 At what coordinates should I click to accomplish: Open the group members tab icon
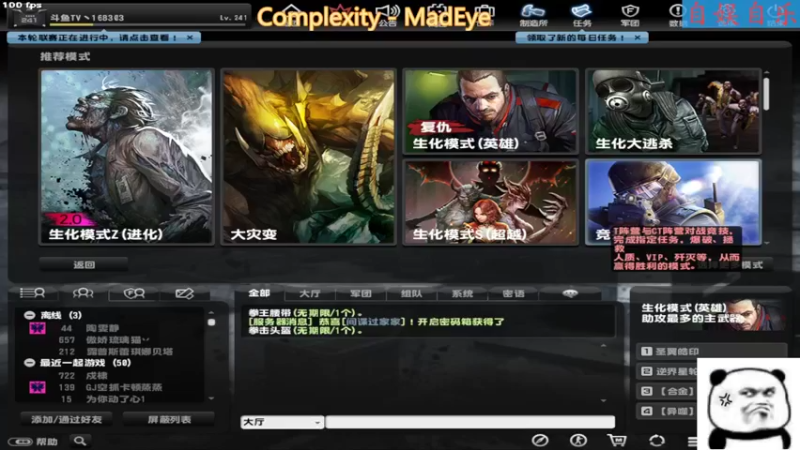pyautogui.click(x=83, y=293)
